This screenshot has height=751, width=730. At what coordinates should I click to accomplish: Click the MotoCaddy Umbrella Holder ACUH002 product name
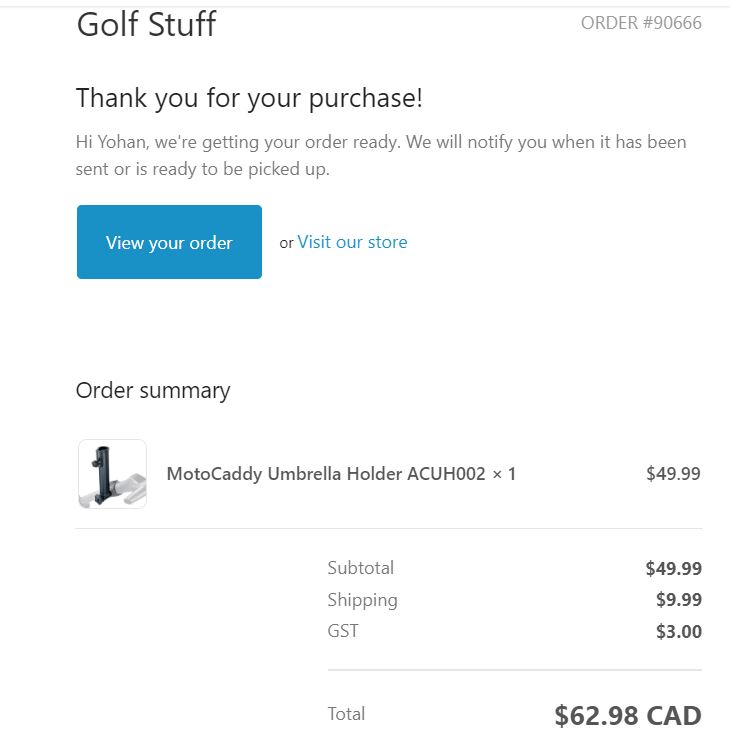coord(326,474)
